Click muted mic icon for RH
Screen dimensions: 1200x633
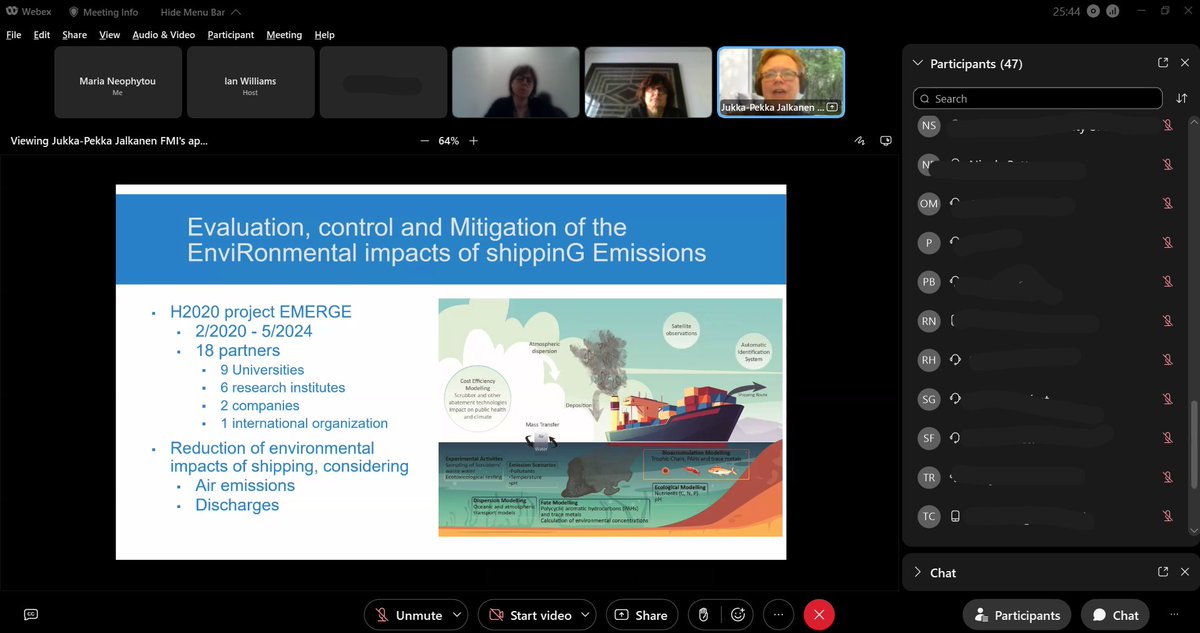pos(1167,359)
